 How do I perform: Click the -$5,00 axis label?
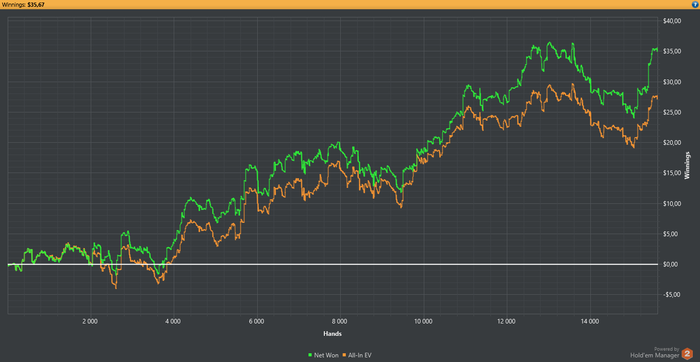click(672, 295)
